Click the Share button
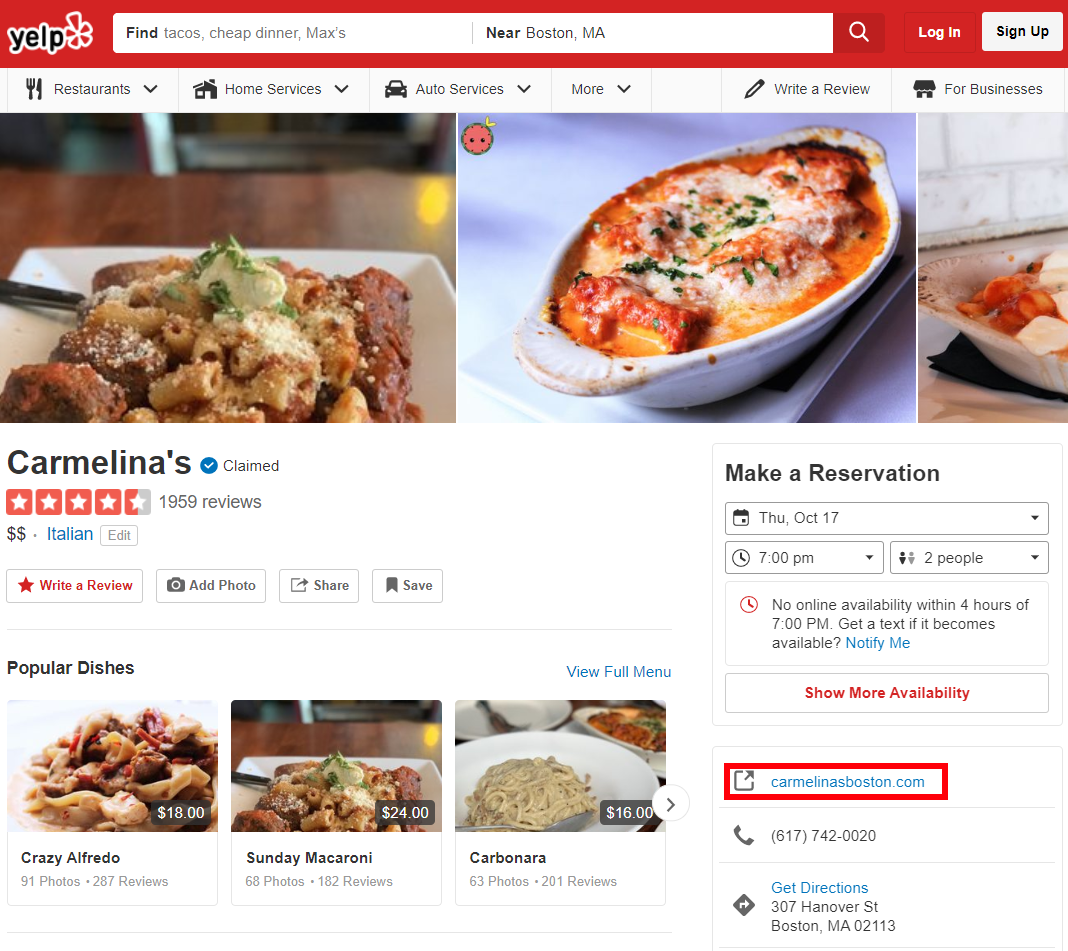The width and height of the screenshot is (1068, 951). pyautogui.click(x=319, y=586)
